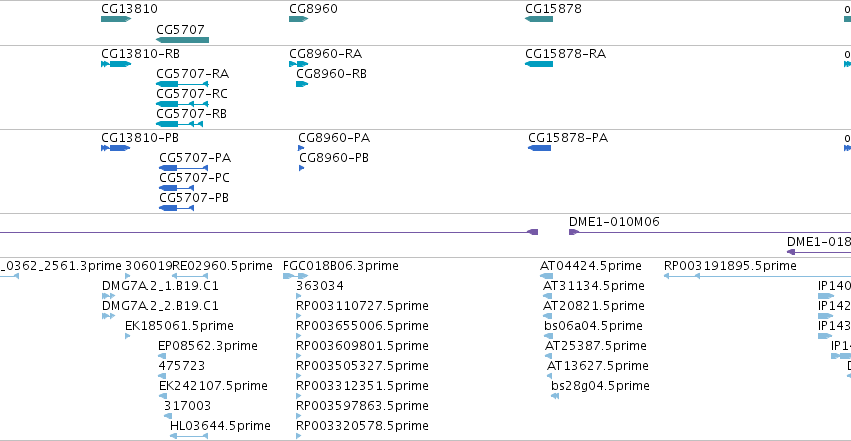Select the CG5707-RA transcript glyph
Viewport: 851px width, 441px height.
point(182,84)
